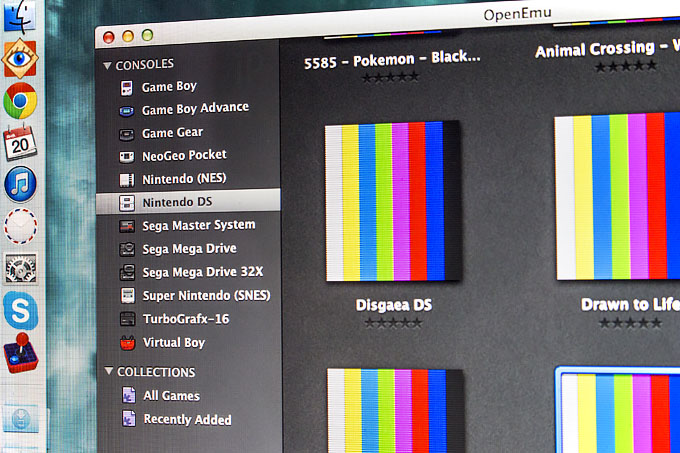This screenshot has height=453, width=680.
Task: Rate 5585 - Pokemon - Black with stars
Action: point(390,78)
